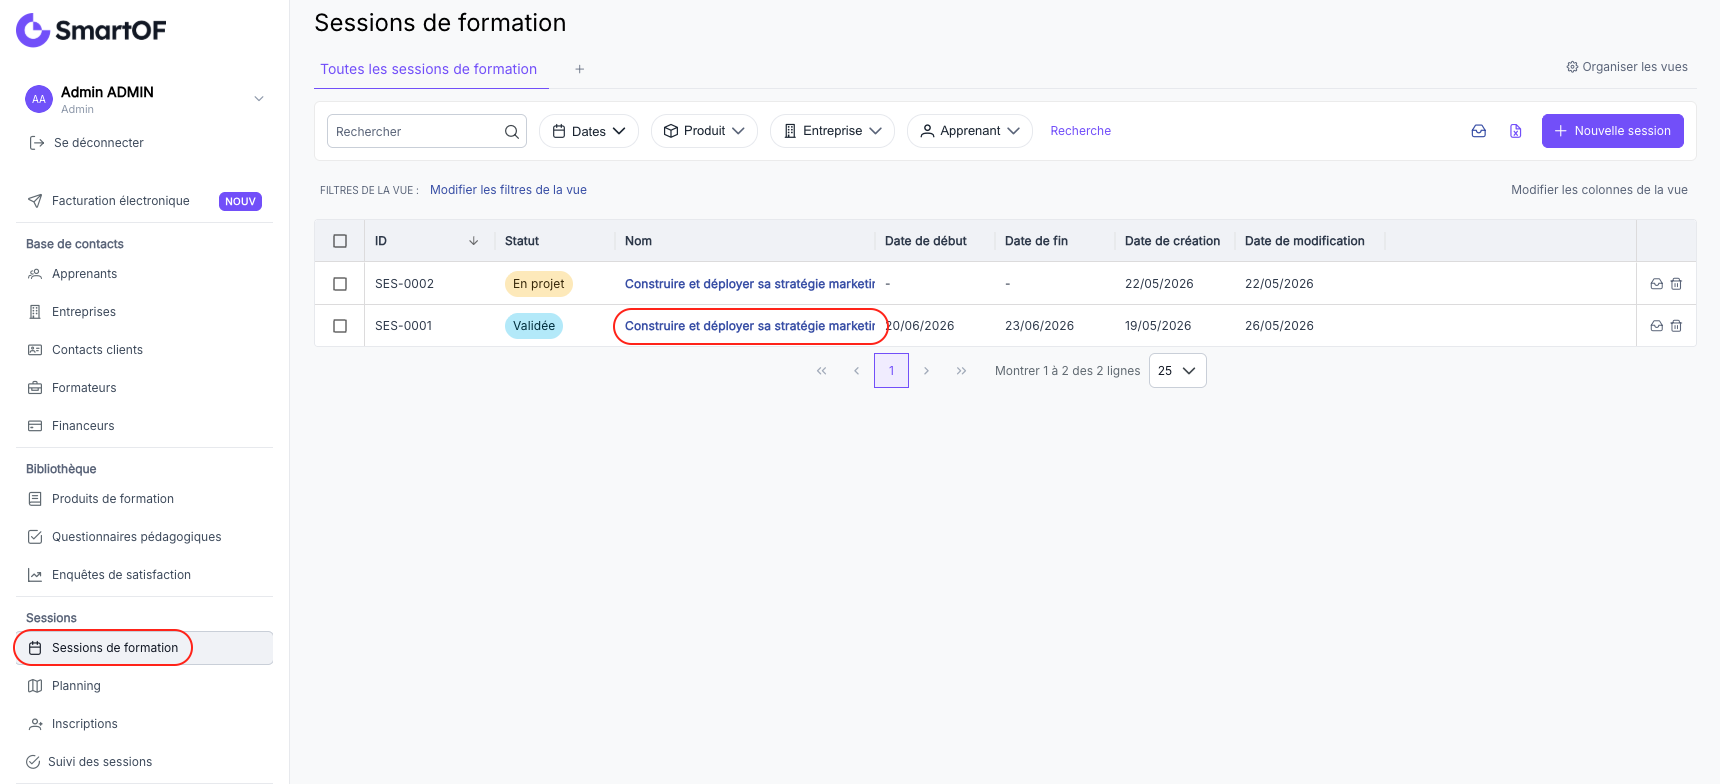Viewport: 1720px width, 784px height.
Task: Click the Inscriptions user-plus icon
Action: tap(35, 724)
